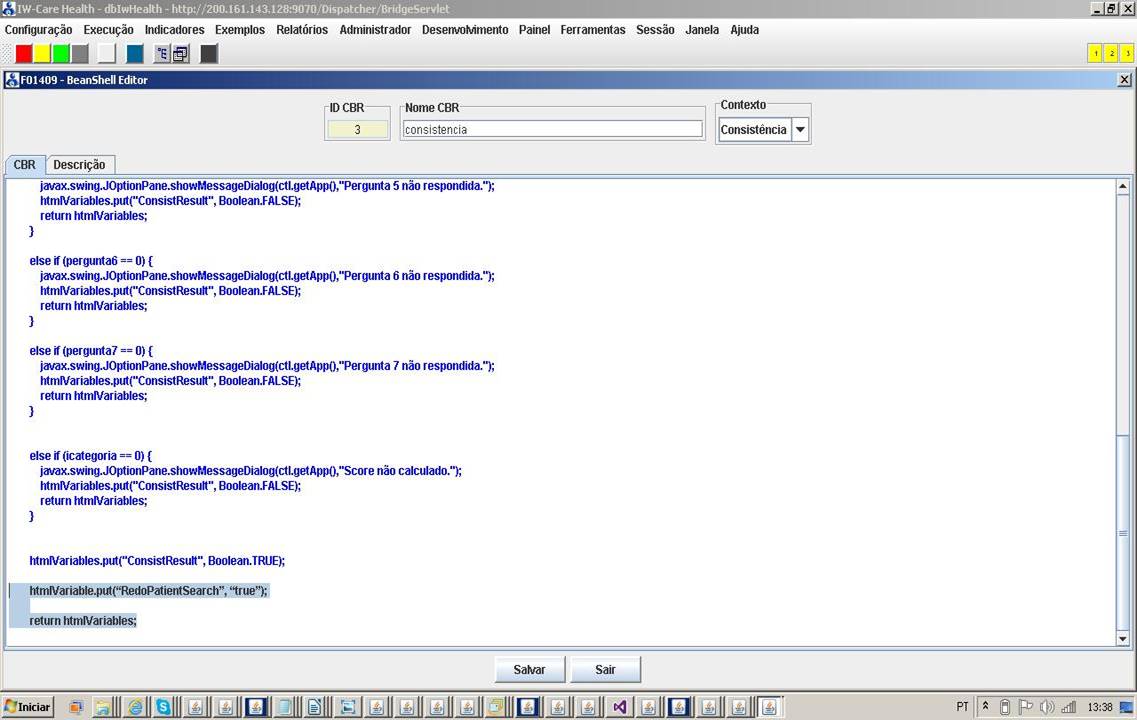Select the CBR tab
Viewport: 1137px width, 720px height.
(x=24, y=165)
